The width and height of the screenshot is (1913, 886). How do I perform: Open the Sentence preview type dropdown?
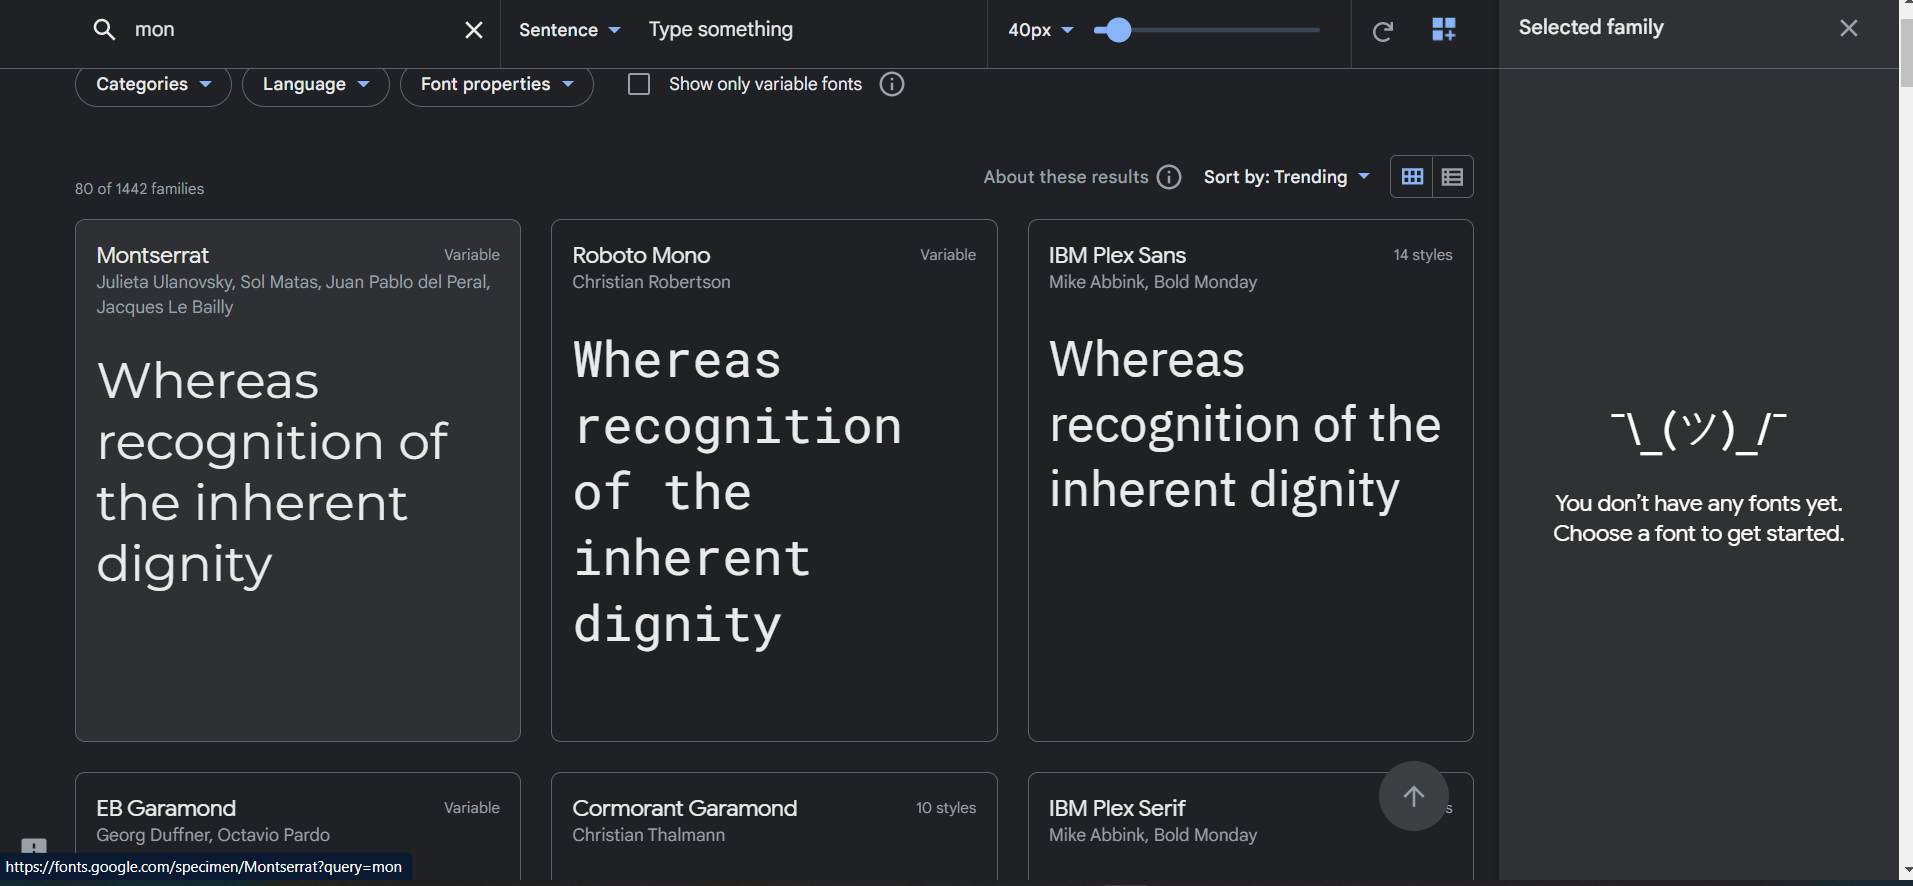[570, 30]
